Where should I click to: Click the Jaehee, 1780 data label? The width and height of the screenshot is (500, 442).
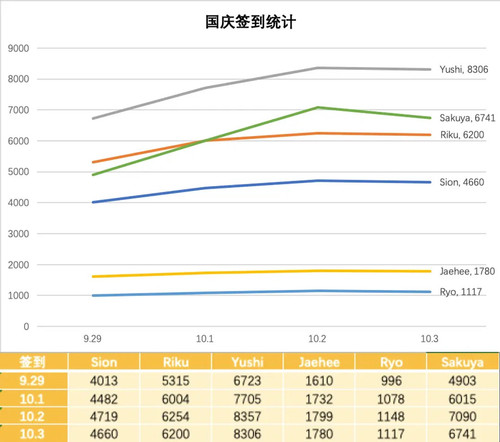coord(467,271)
